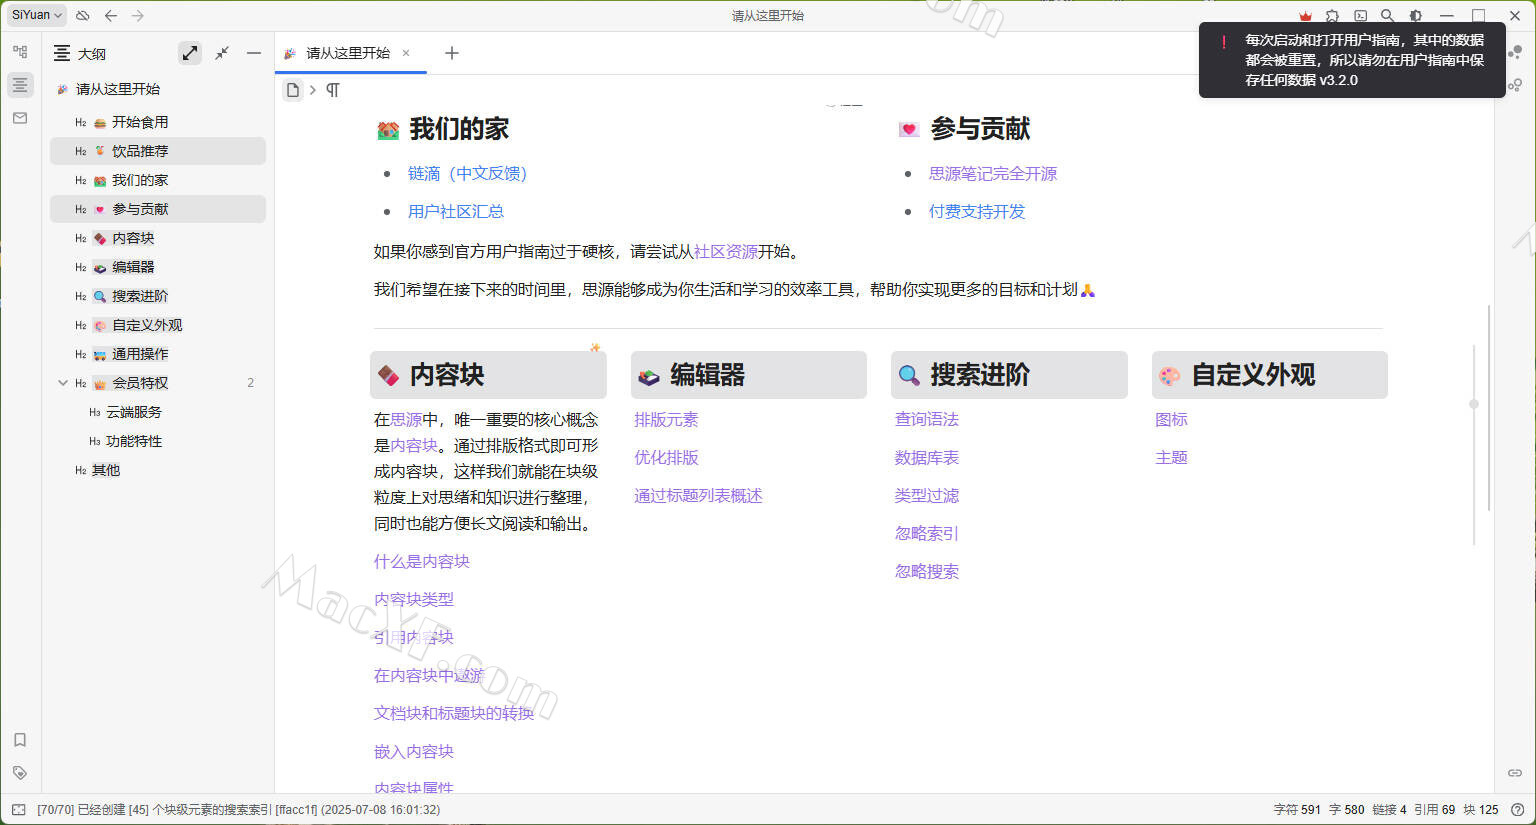Open the bookmarks dock panel

click(20, 740)
